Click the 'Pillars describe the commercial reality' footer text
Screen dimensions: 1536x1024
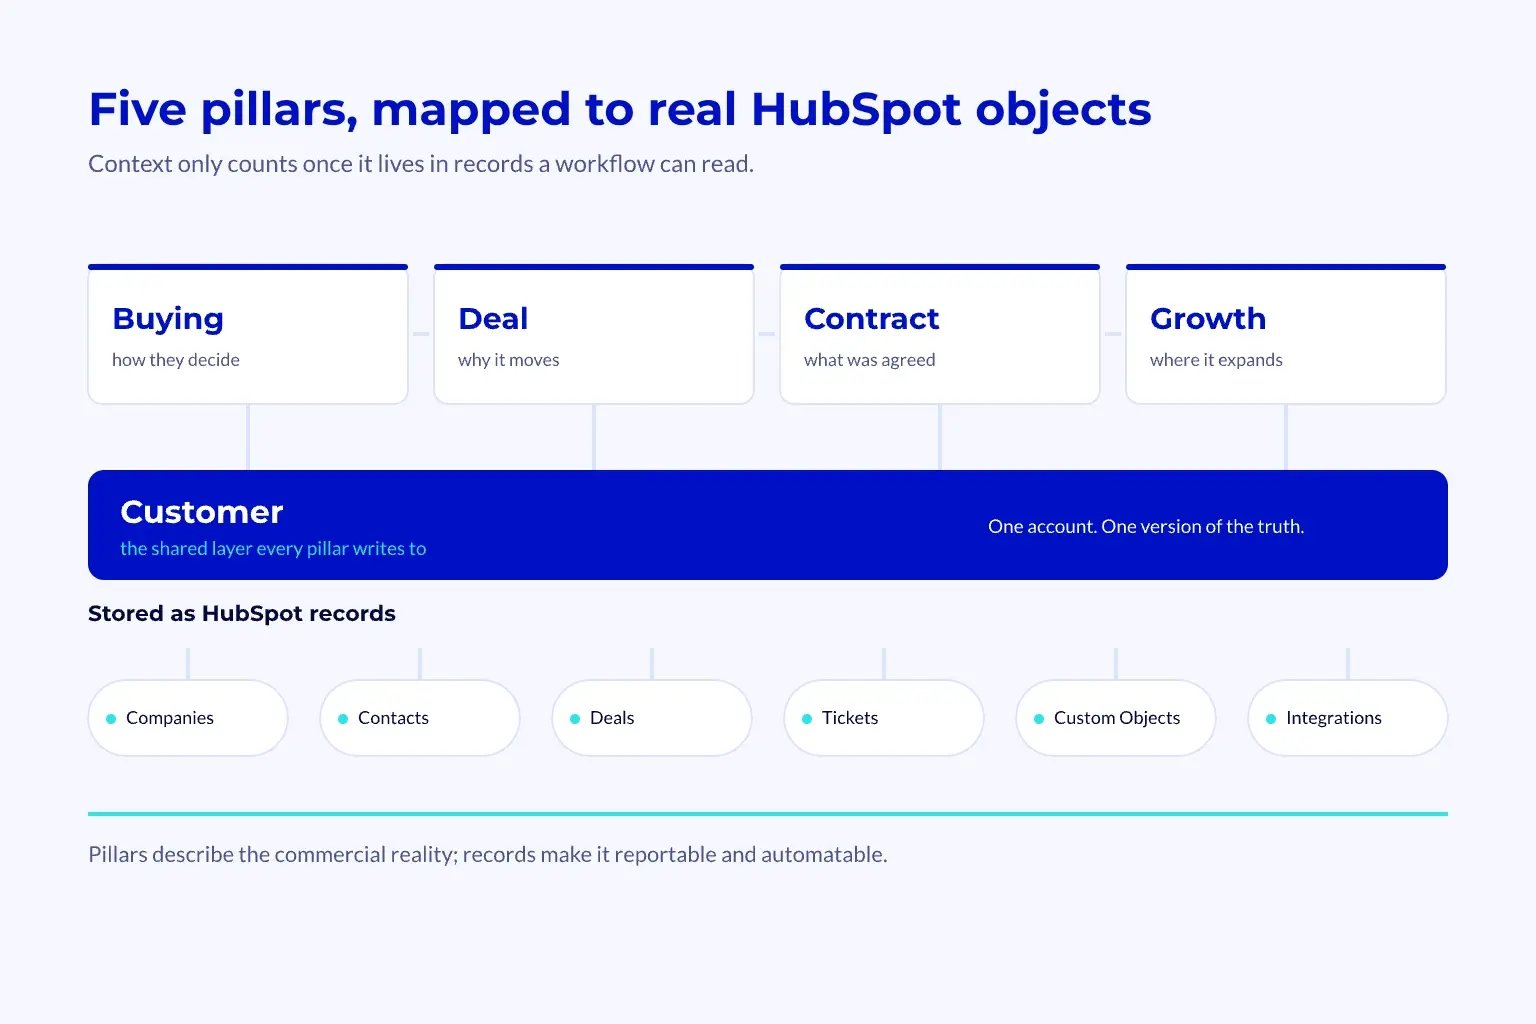tap(488, 854)
